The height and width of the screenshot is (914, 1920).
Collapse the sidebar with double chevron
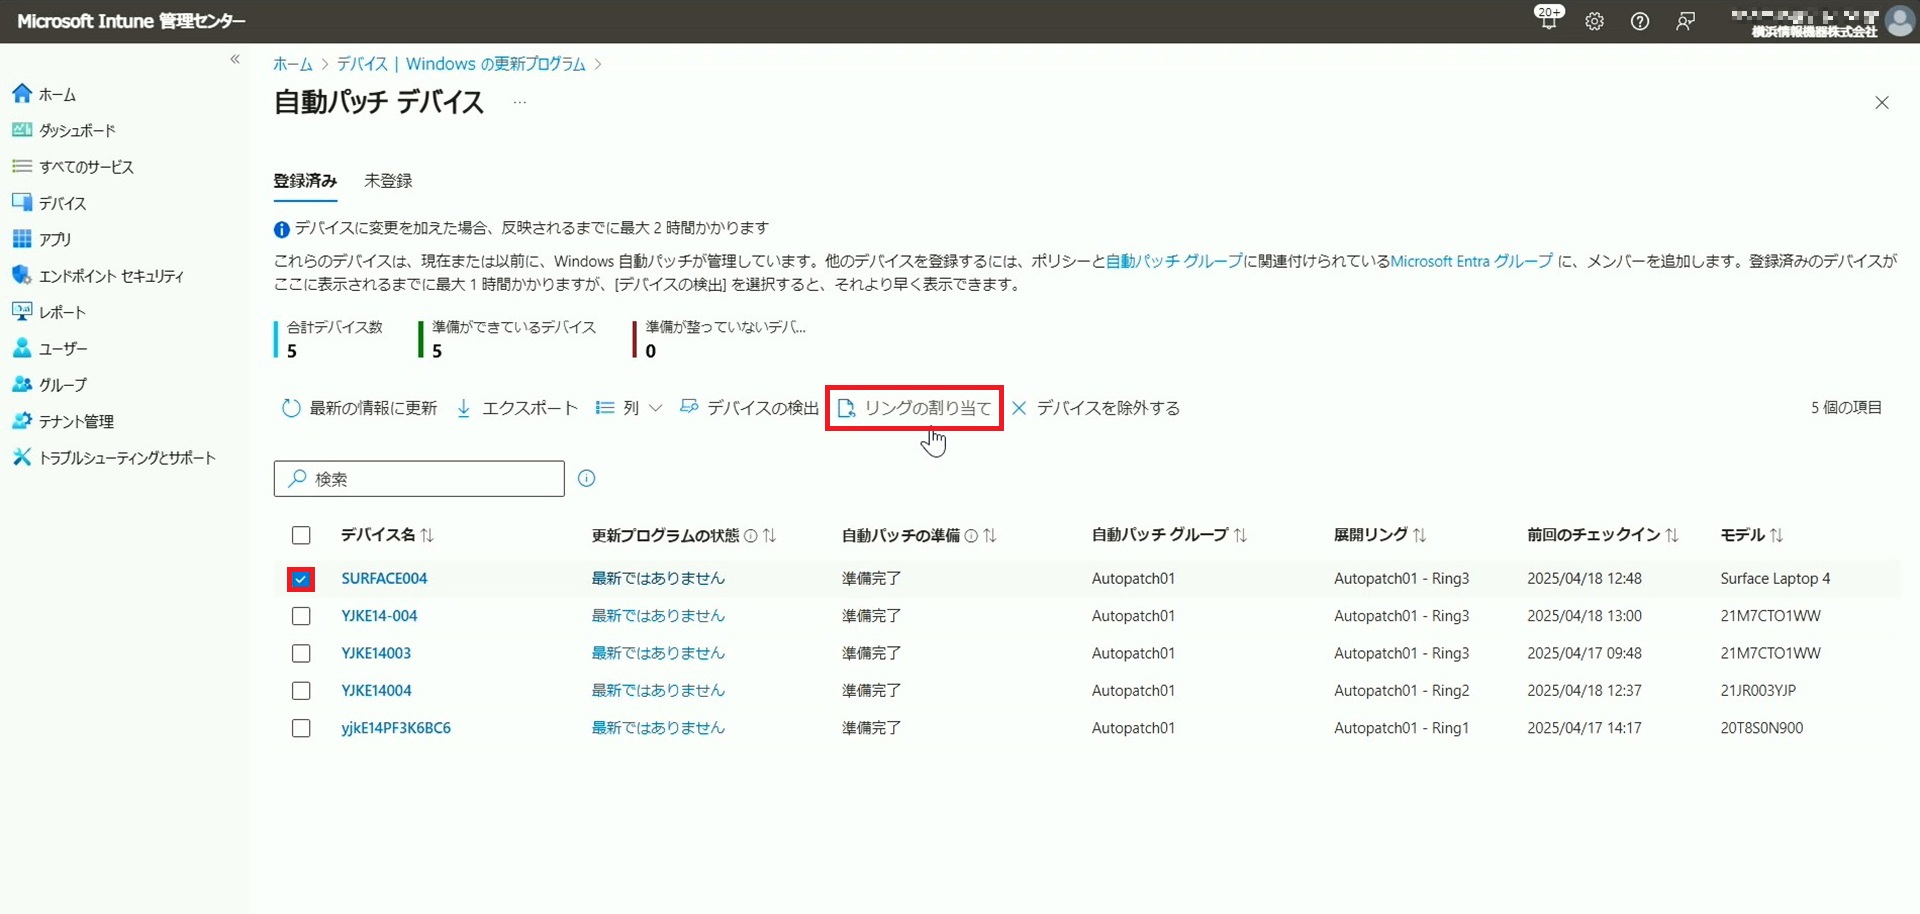click(235, 60)
